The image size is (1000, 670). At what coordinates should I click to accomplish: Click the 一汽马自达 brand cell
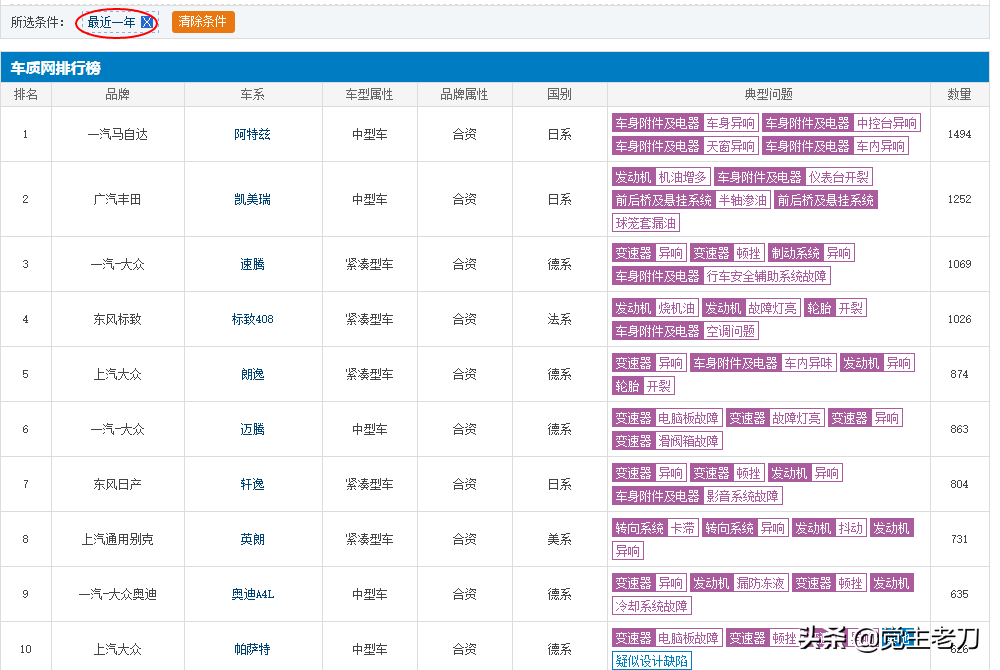pyautogui.click(x=117, y=135)
